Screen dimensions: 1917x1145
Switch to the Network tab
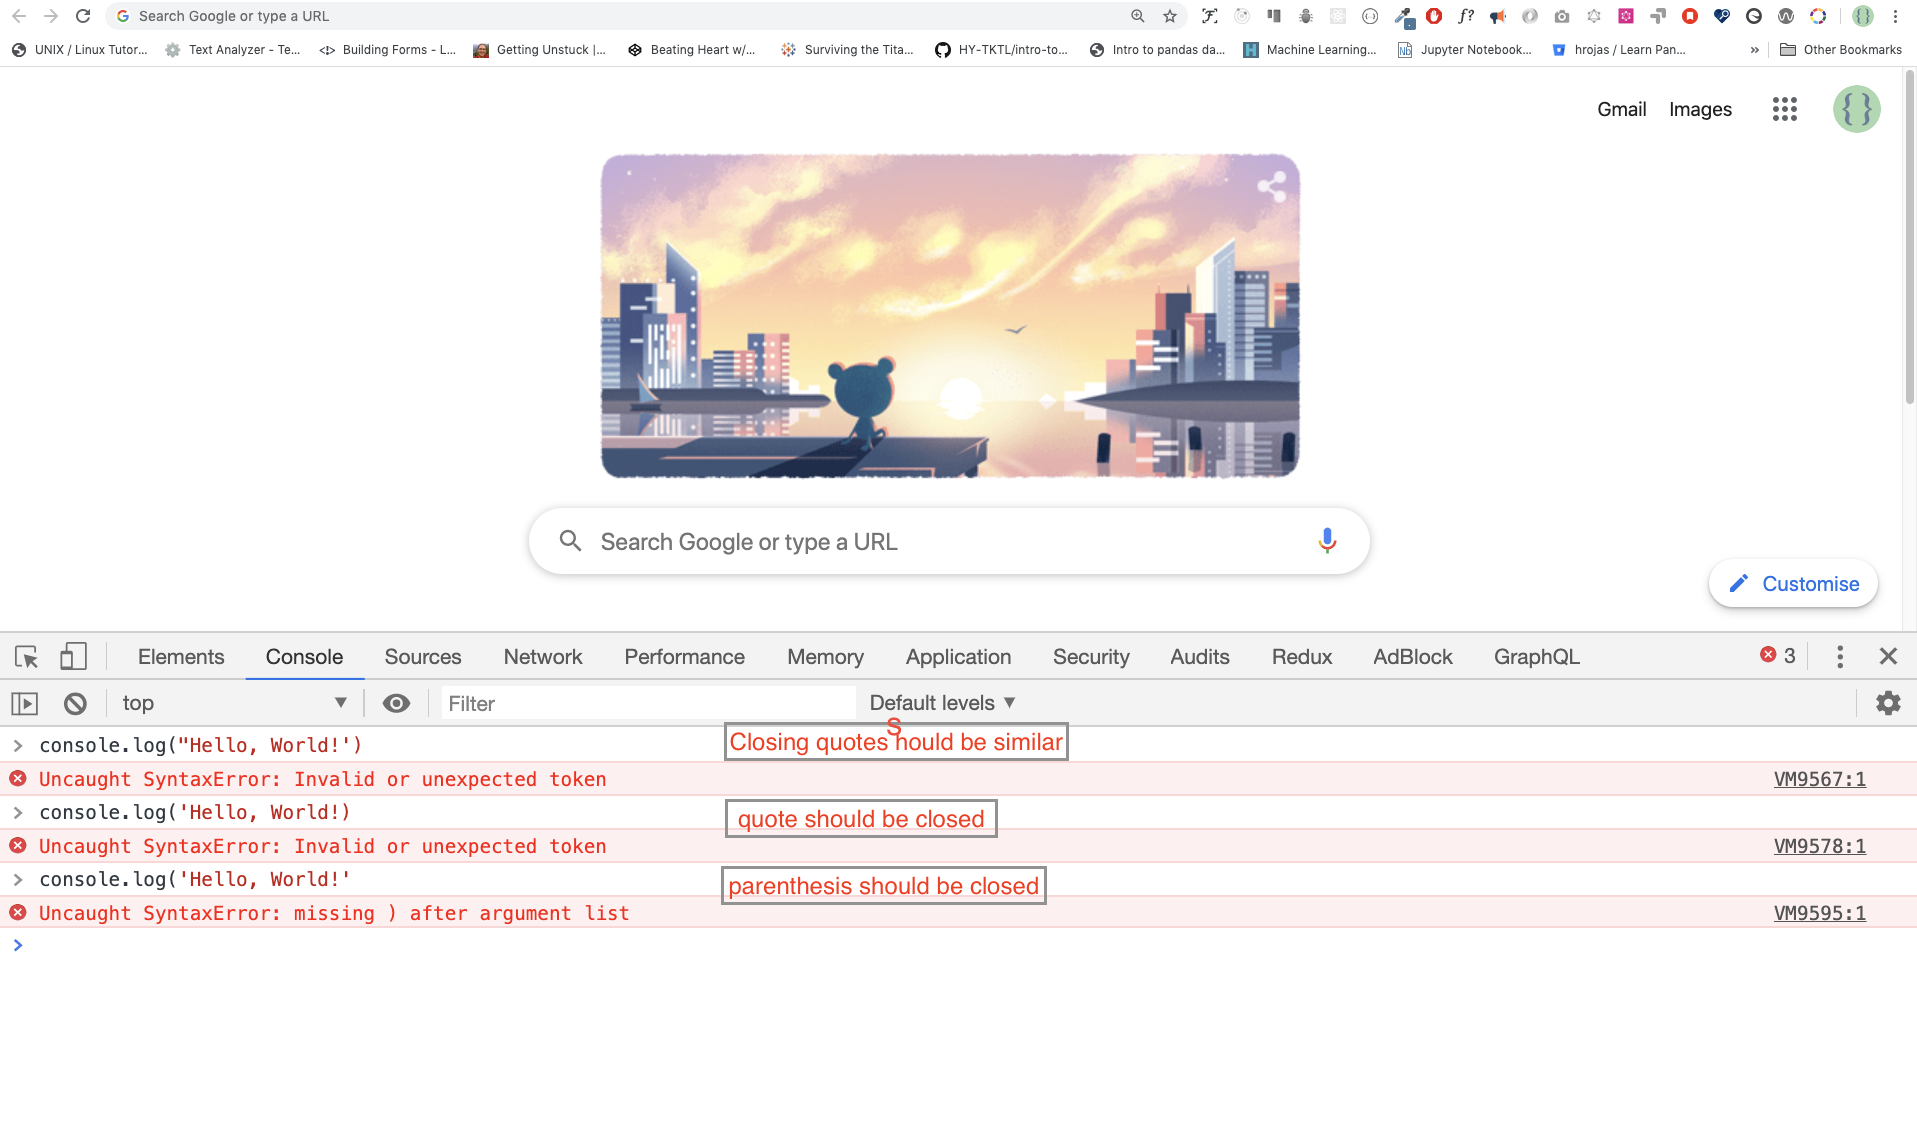[542, 656]
